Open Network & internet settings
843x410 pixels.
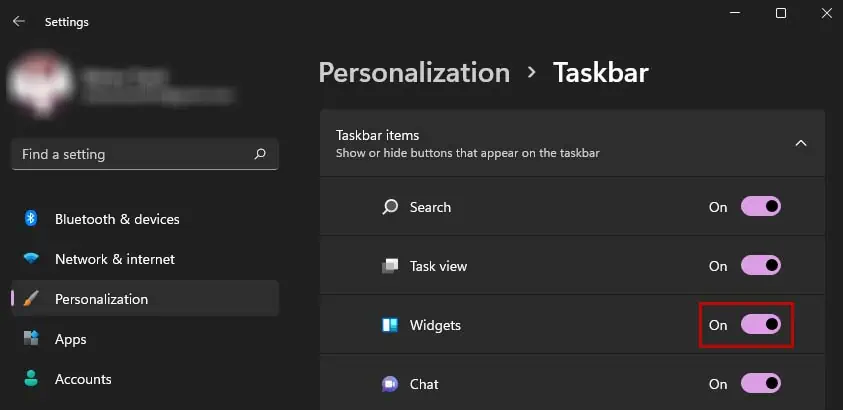(x=145, y=259)
